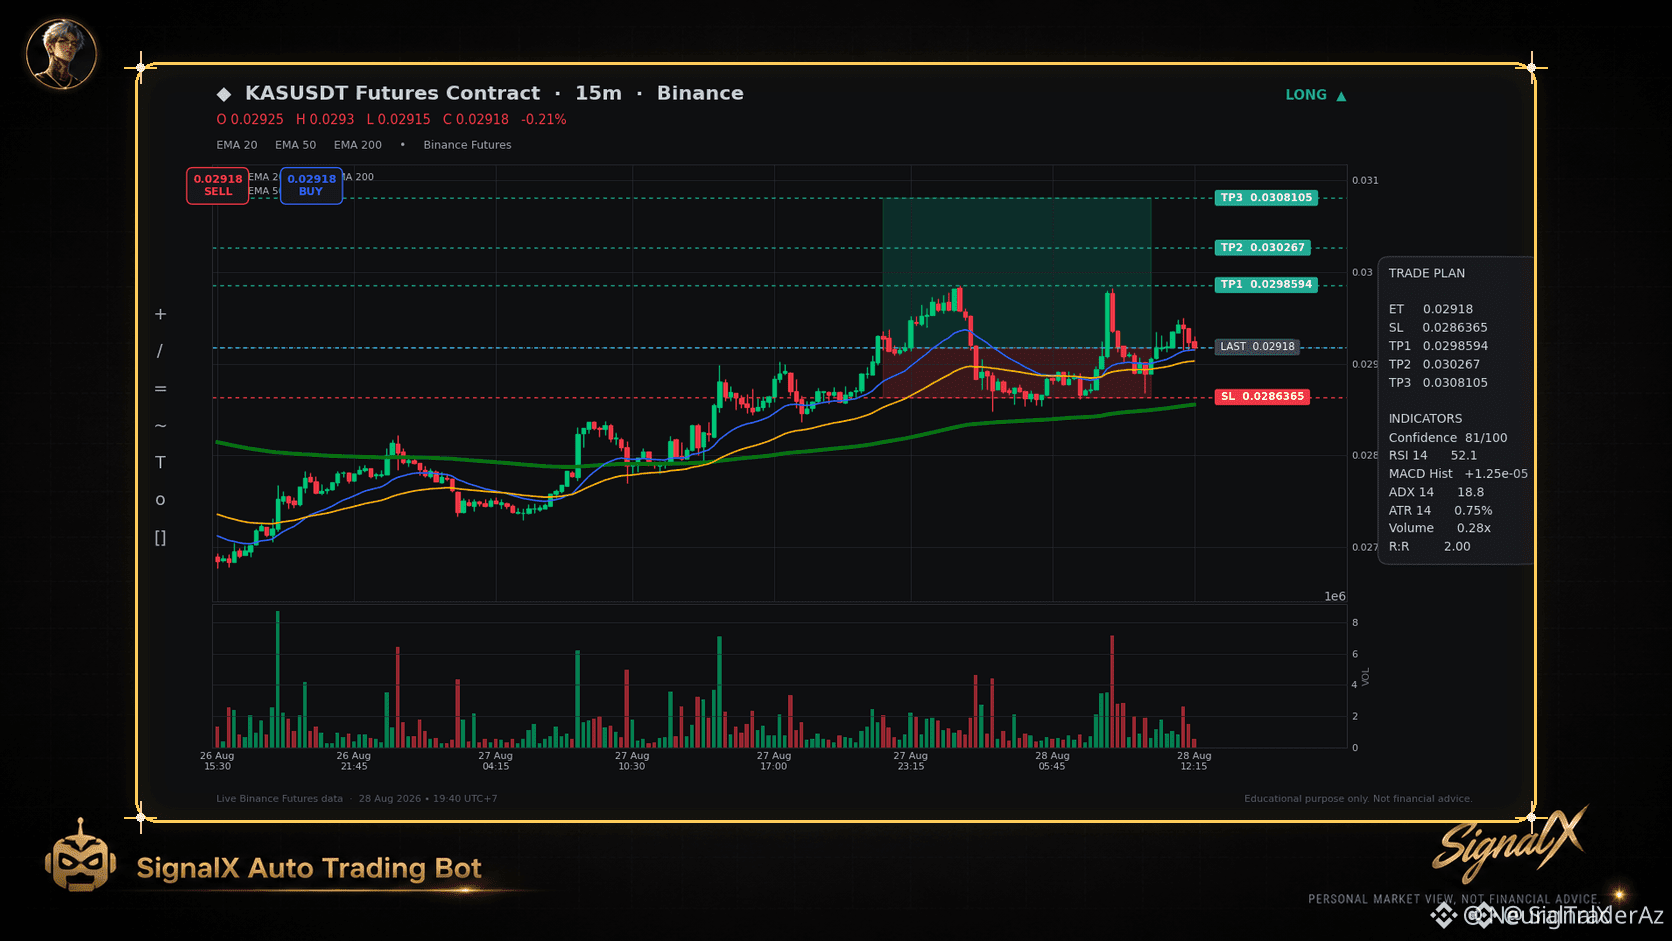The image size is (1672, 941).
Task: Click the red SELL 0.02918 button
Action: (x=218, y=185)
